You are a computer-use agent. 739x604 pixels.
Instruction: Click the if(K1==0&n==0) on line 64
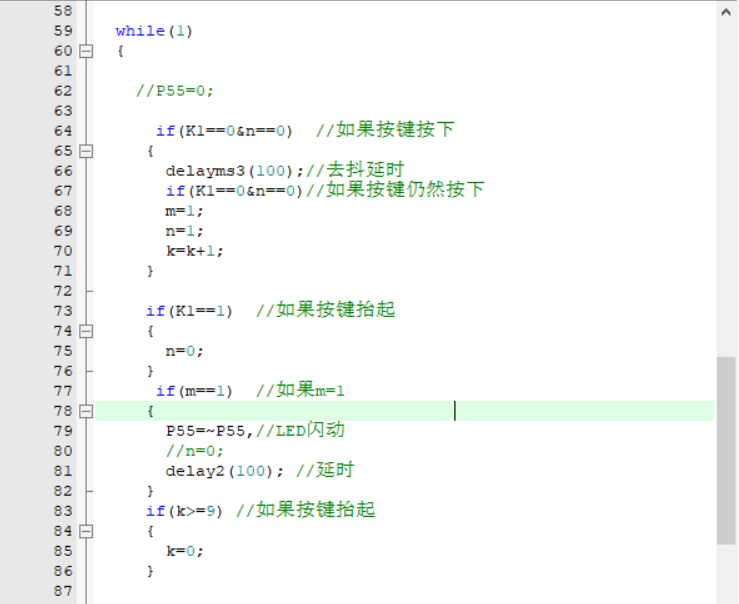224,131
